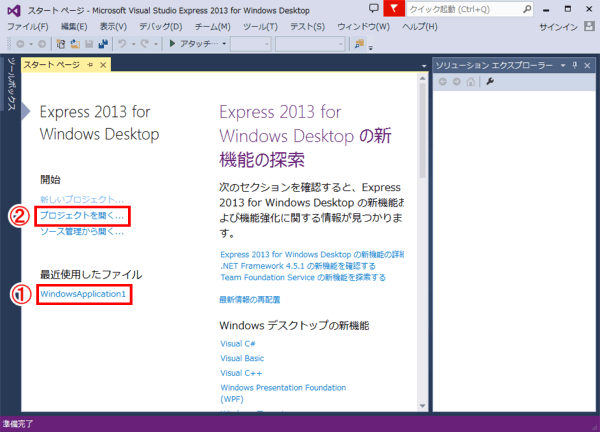Close the Solution Explorer panel
Screen dimensions: 600x432
(588, 65)
